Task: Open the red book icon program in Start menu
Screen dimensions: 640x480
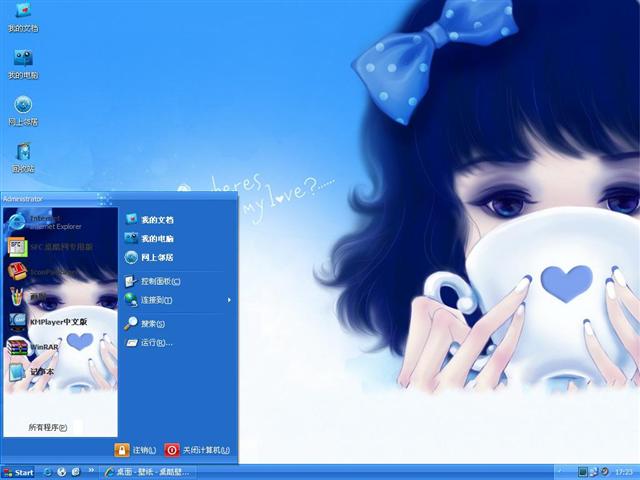Action: (x=41, y=271)
